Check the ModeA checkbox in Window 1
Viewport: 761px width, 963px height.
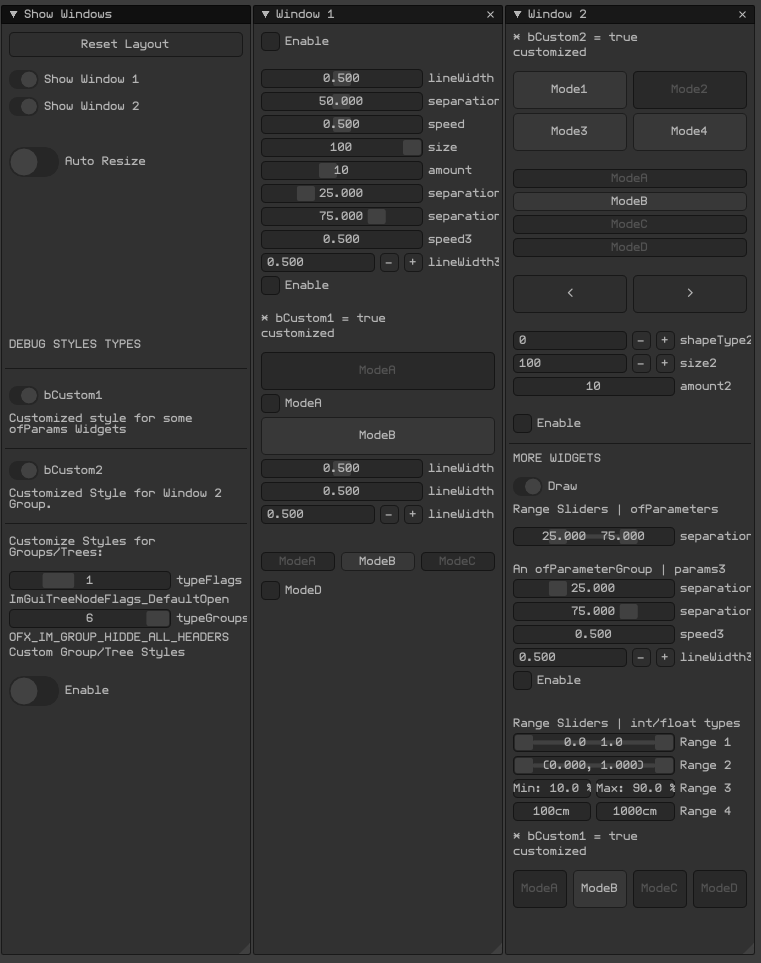coord(270,404)
